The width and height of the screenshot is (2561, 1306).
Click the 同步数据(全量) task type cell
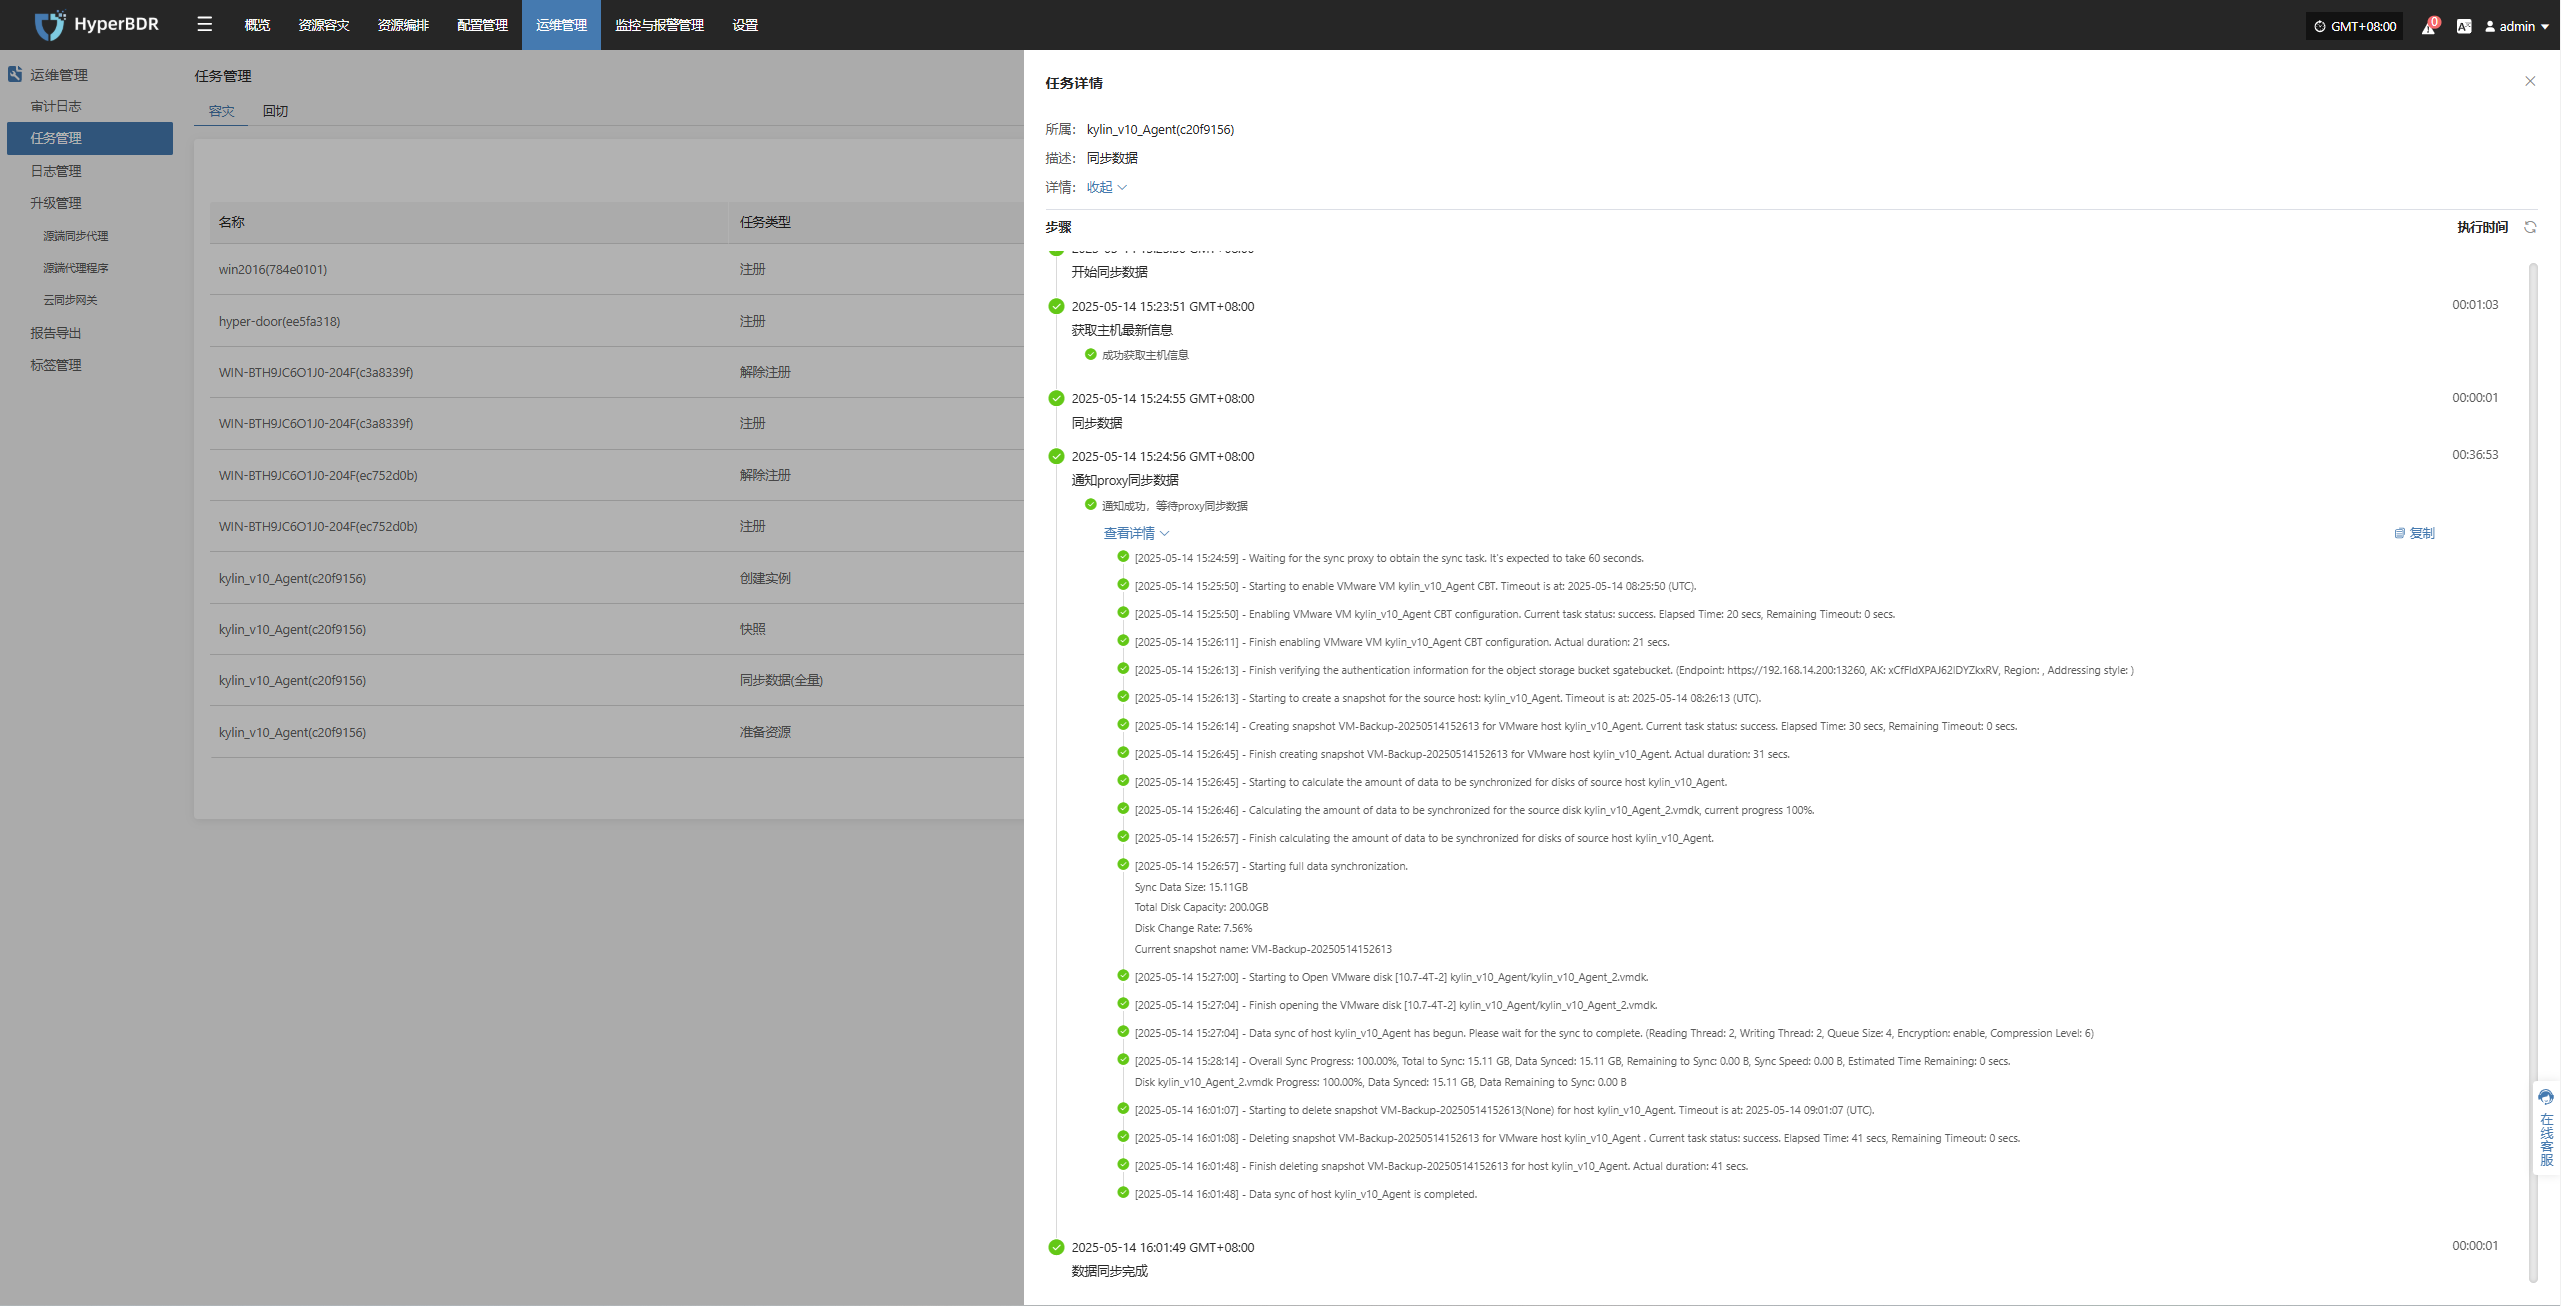pyautogui.click(x=781, y=680)
